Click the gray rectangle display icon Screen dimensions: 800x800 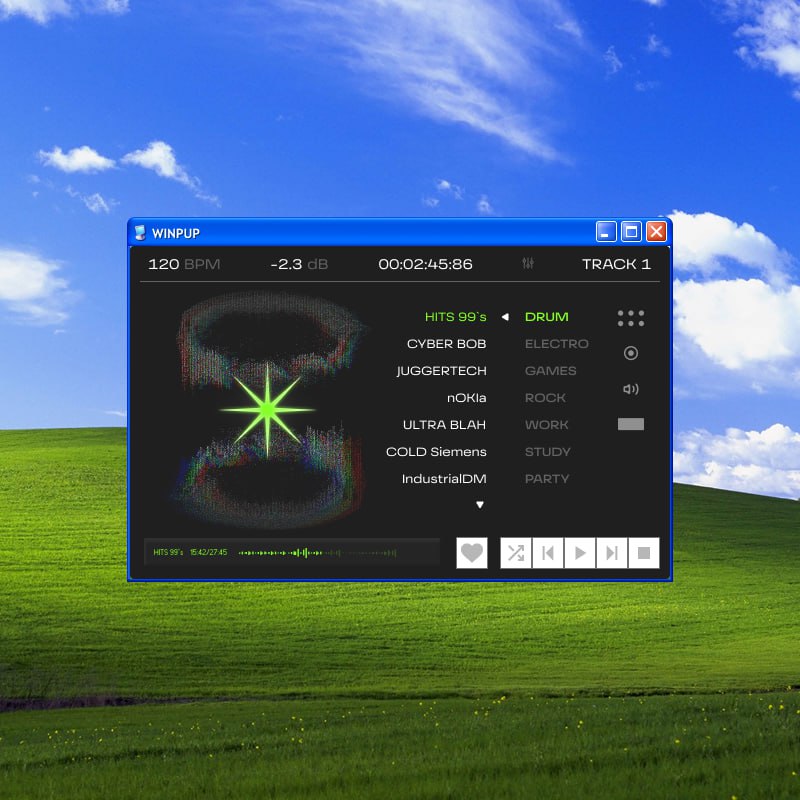pyautogui.click(x=631, y=424)
